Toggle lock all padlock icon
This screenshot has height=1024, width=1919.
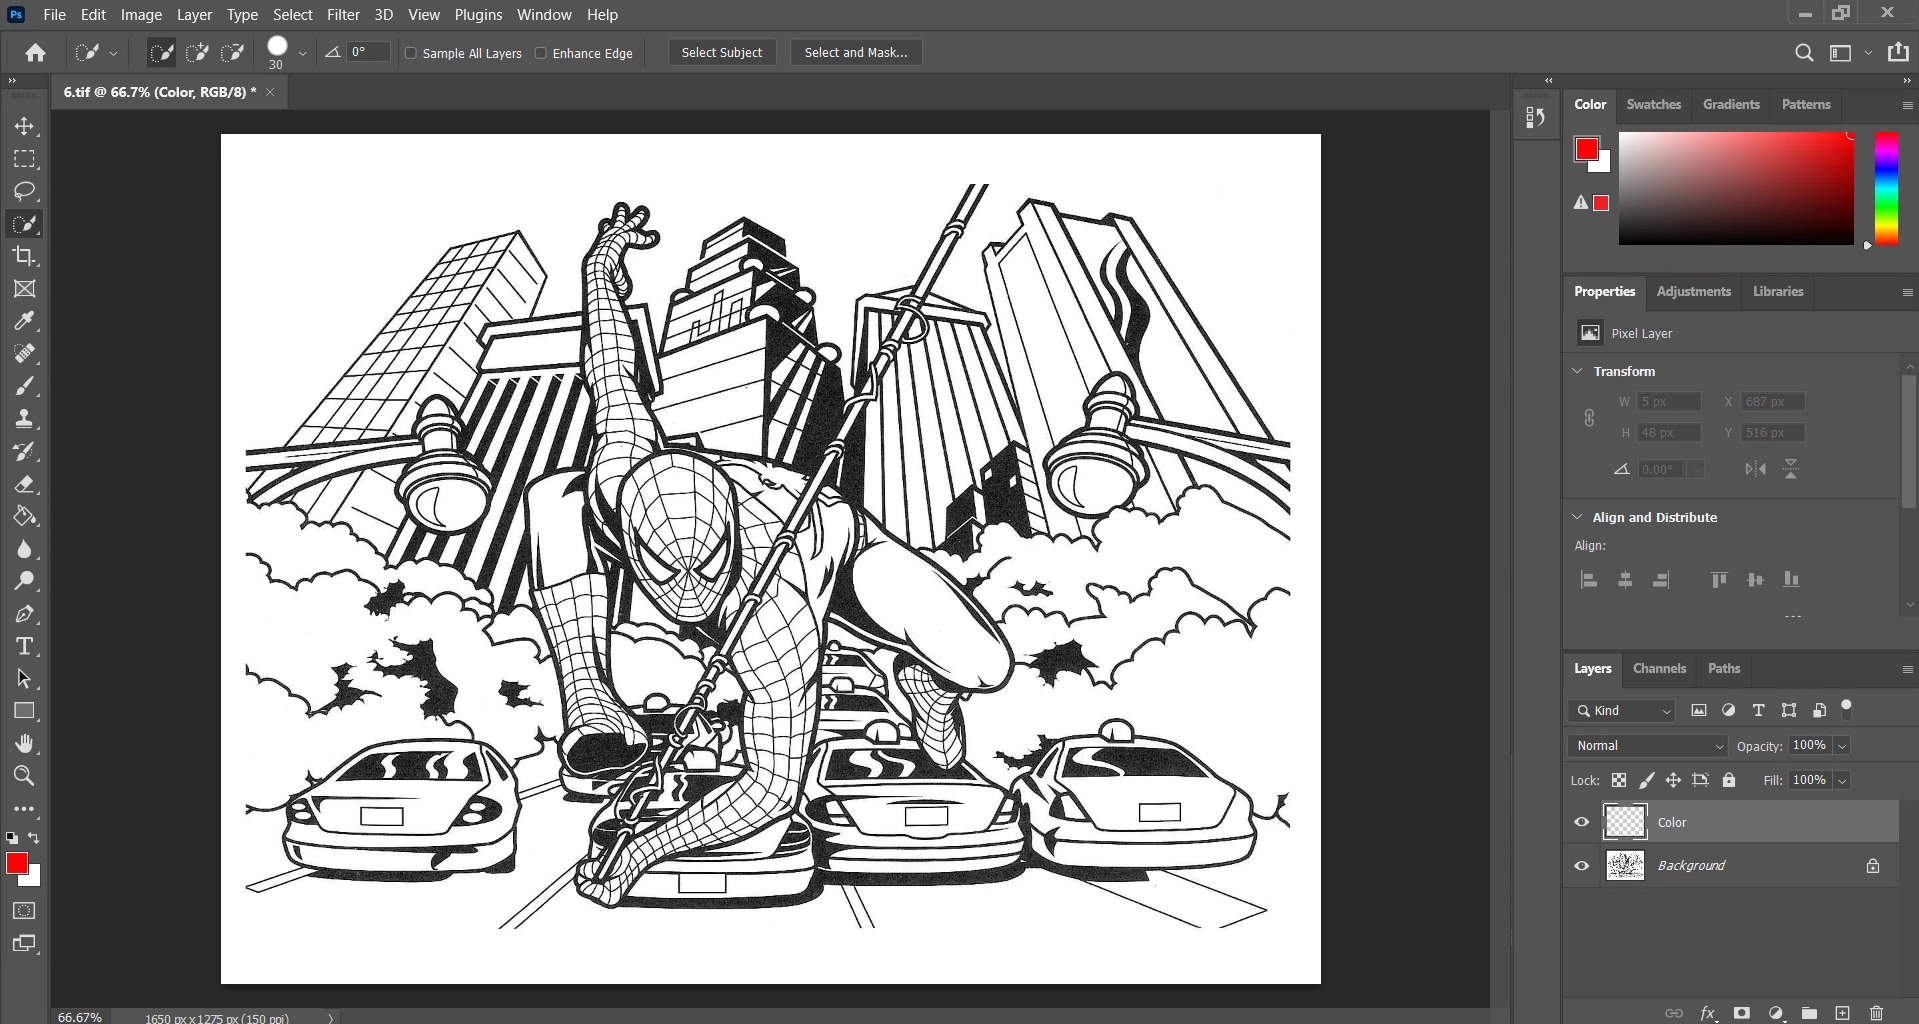1729,780
